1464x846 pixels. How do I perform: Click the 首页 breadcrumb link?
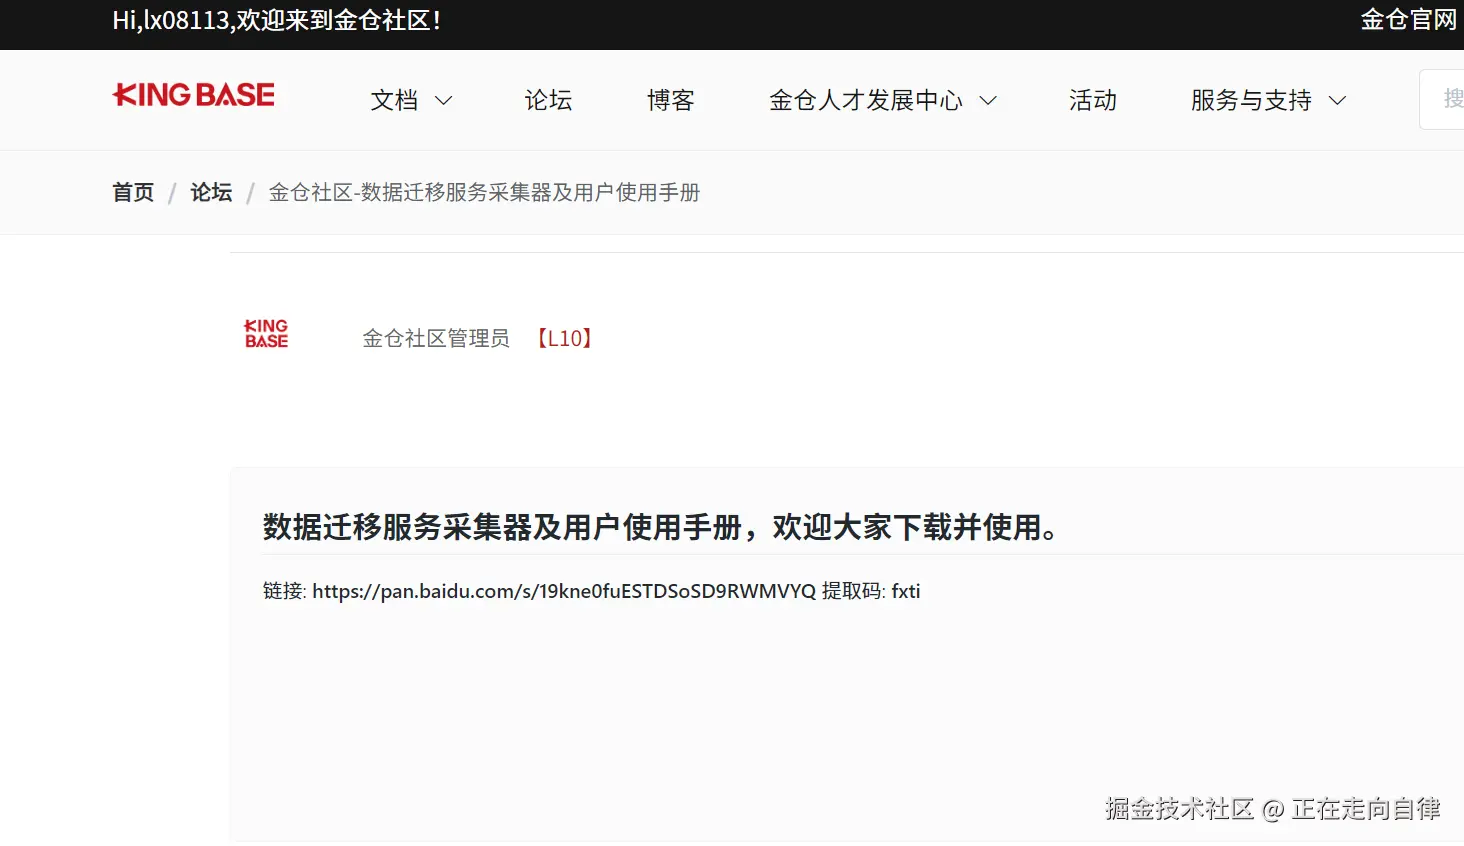pyautogui.click(x=133, y=192)
